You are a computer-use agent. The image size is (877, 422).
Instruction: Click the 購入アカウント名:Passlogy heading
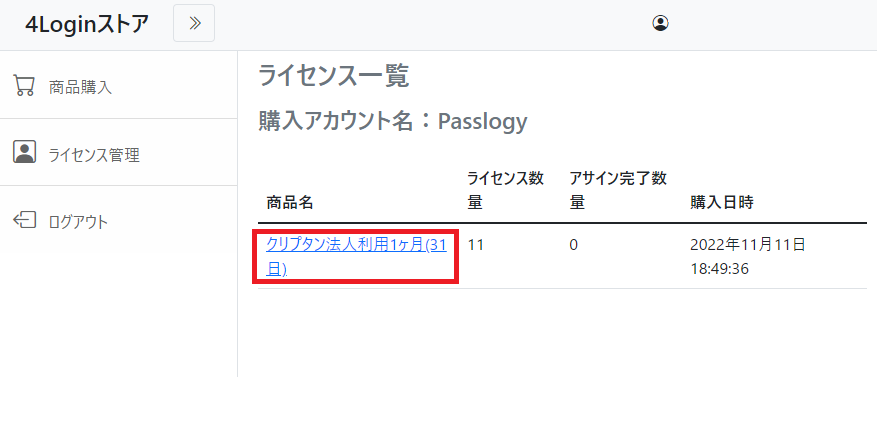[x=392, y=122]
